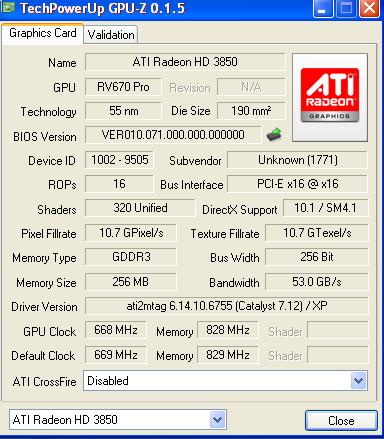Viewport: 384px width, 439px height.
Task: Click the Bandwidth value 53.0 GB/s
Action: (x=317, y=282)
